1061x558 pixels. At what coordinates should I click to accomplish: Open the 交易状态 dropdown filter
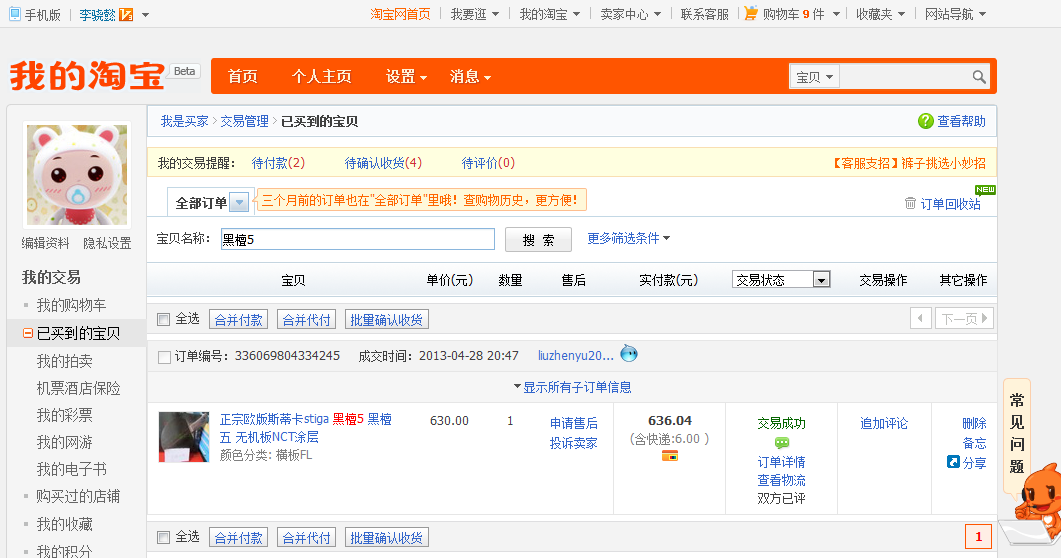click(x=781, y=280)
